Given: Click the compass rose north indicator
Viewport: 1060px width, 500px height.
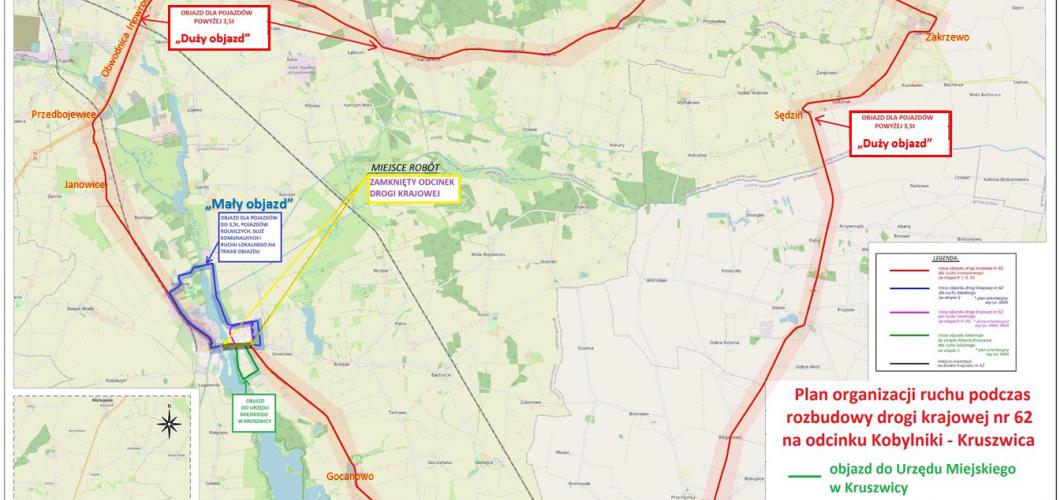Looking at the screenshot, I should [x=169, y=424].
